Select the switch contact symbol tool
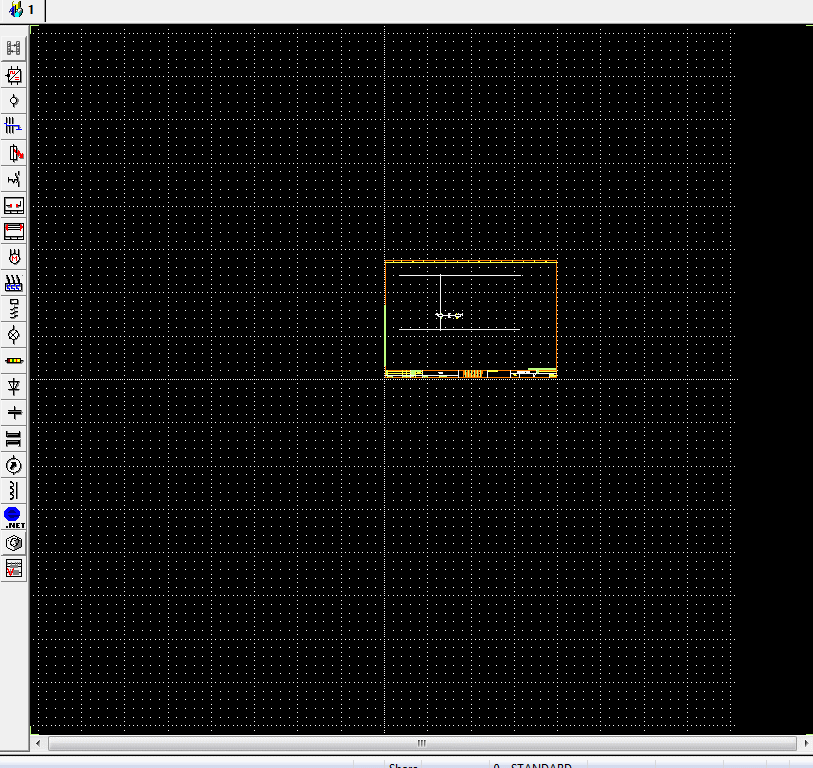Image resolution: width=813 pixels, height=768 pixels. click(13, 179)
